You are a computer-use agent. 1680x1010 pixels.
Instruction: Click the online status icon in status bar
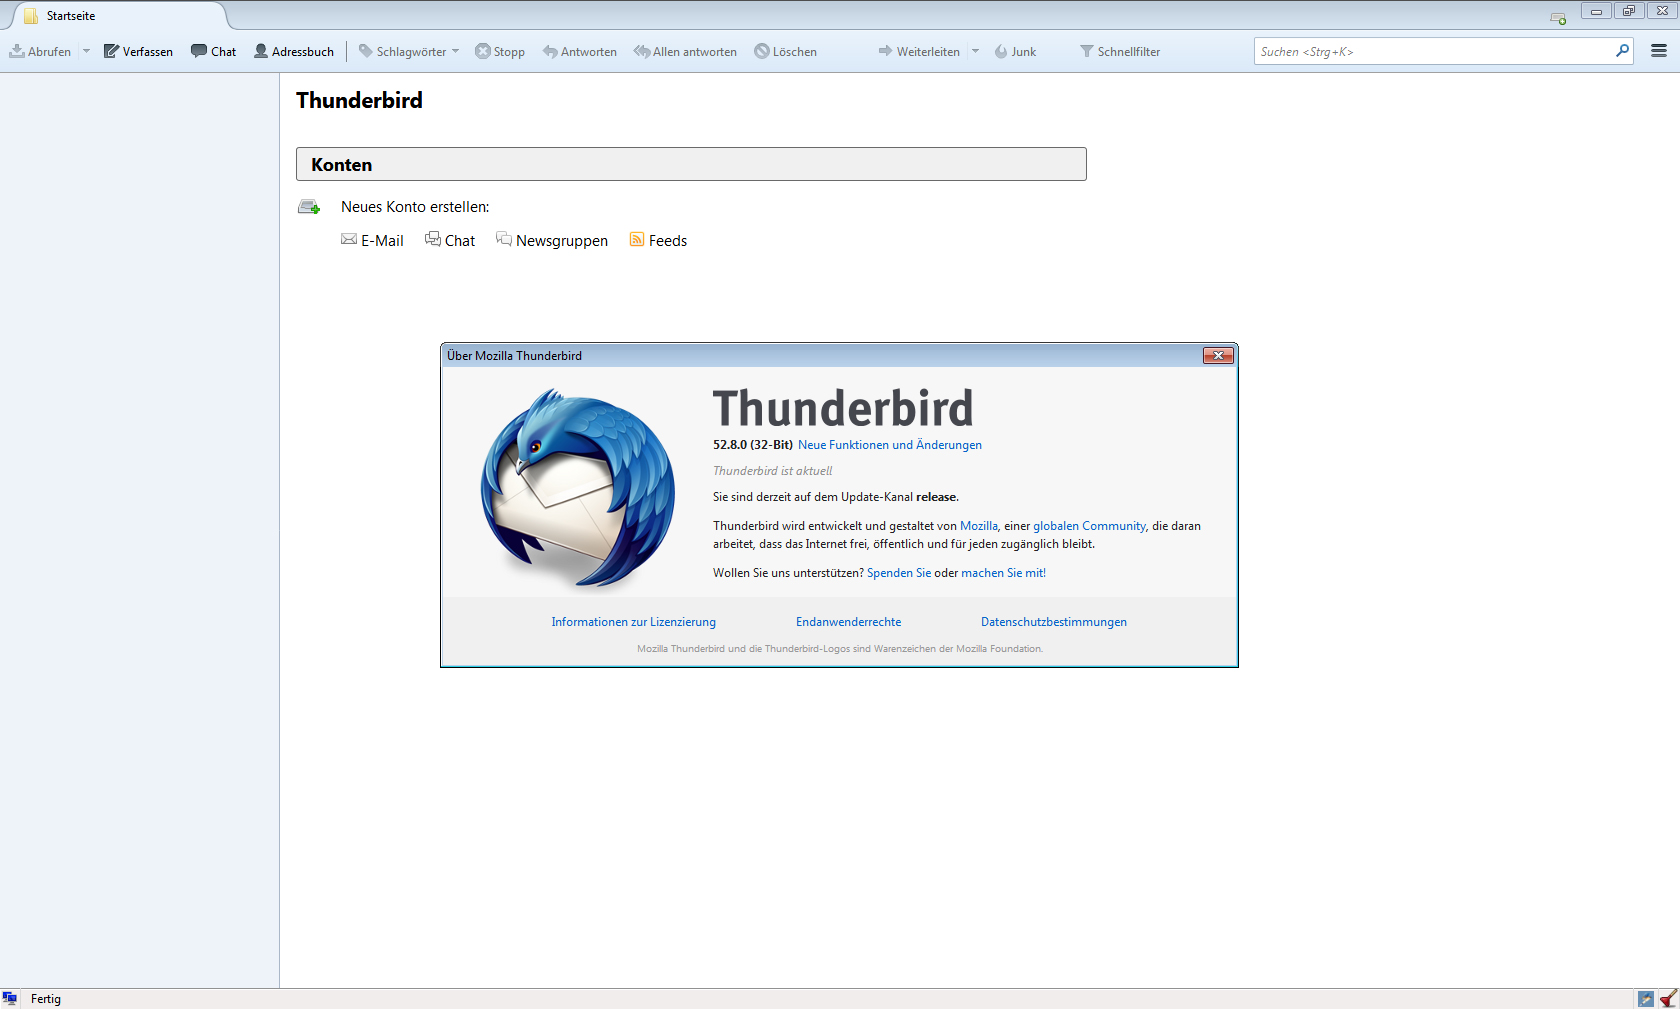pos(10,999)
